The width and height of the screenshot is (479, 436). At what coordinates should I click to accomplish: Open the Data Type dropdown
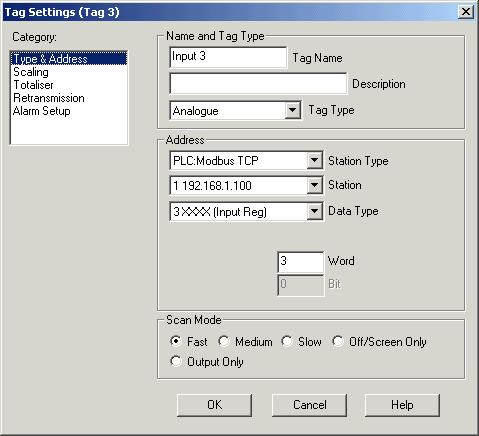(314, 211)
